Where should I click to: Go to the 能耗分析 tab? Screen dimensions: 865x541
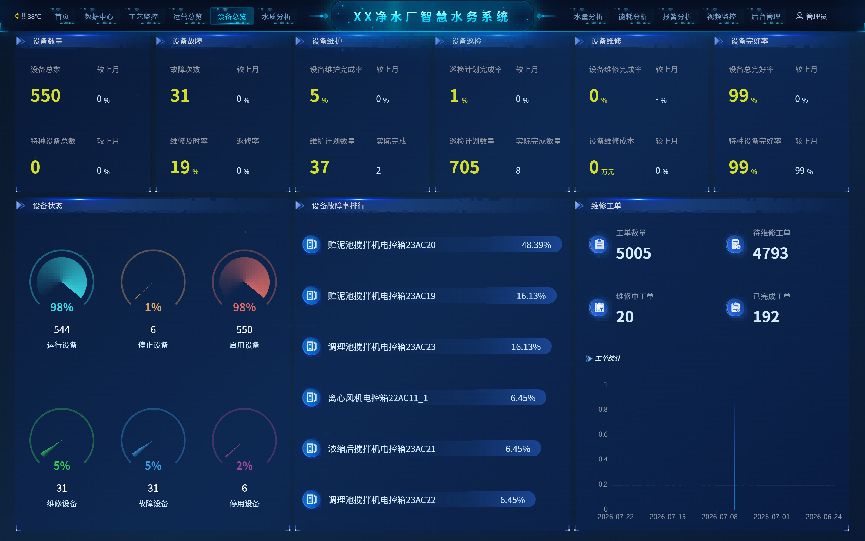pyautogui.click(x=632, y=17)
